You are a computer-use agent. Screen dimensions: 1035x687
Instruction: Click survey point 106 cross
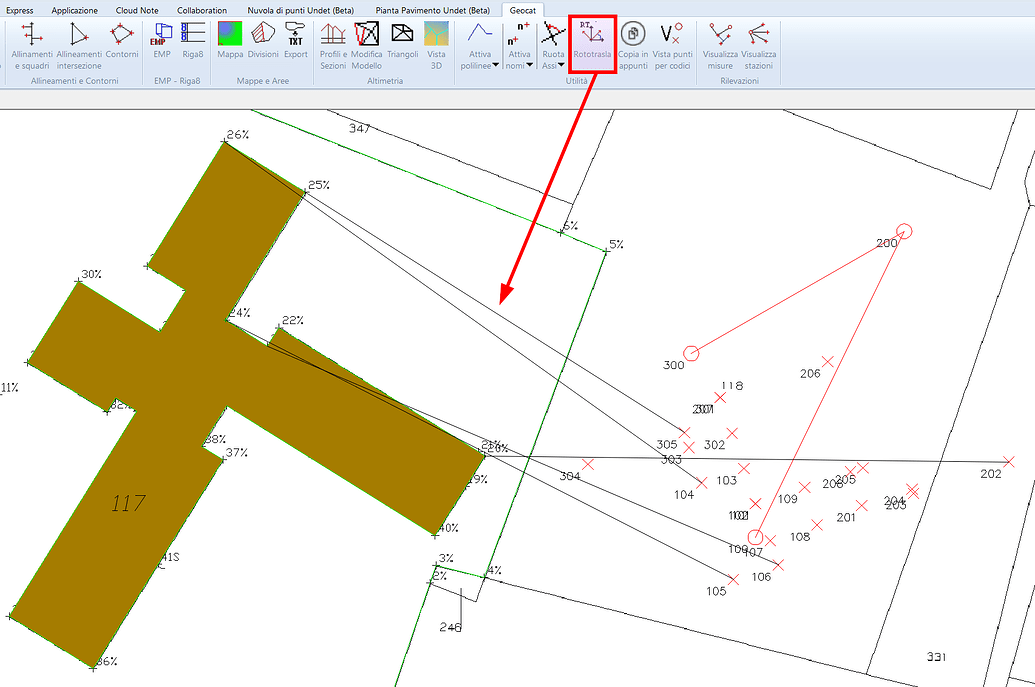(778, 565)
